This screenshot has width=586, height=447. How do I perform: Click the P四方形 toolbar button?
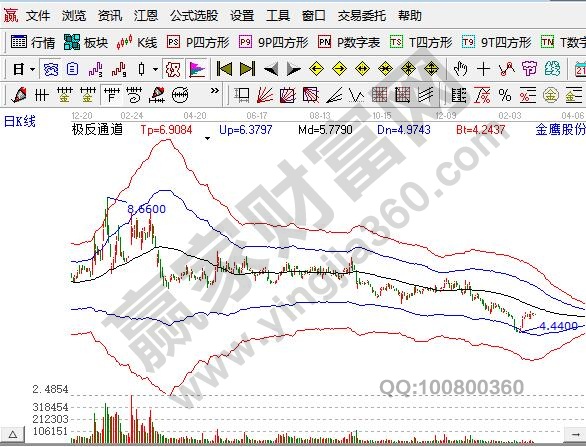click(x=198, y=42)
